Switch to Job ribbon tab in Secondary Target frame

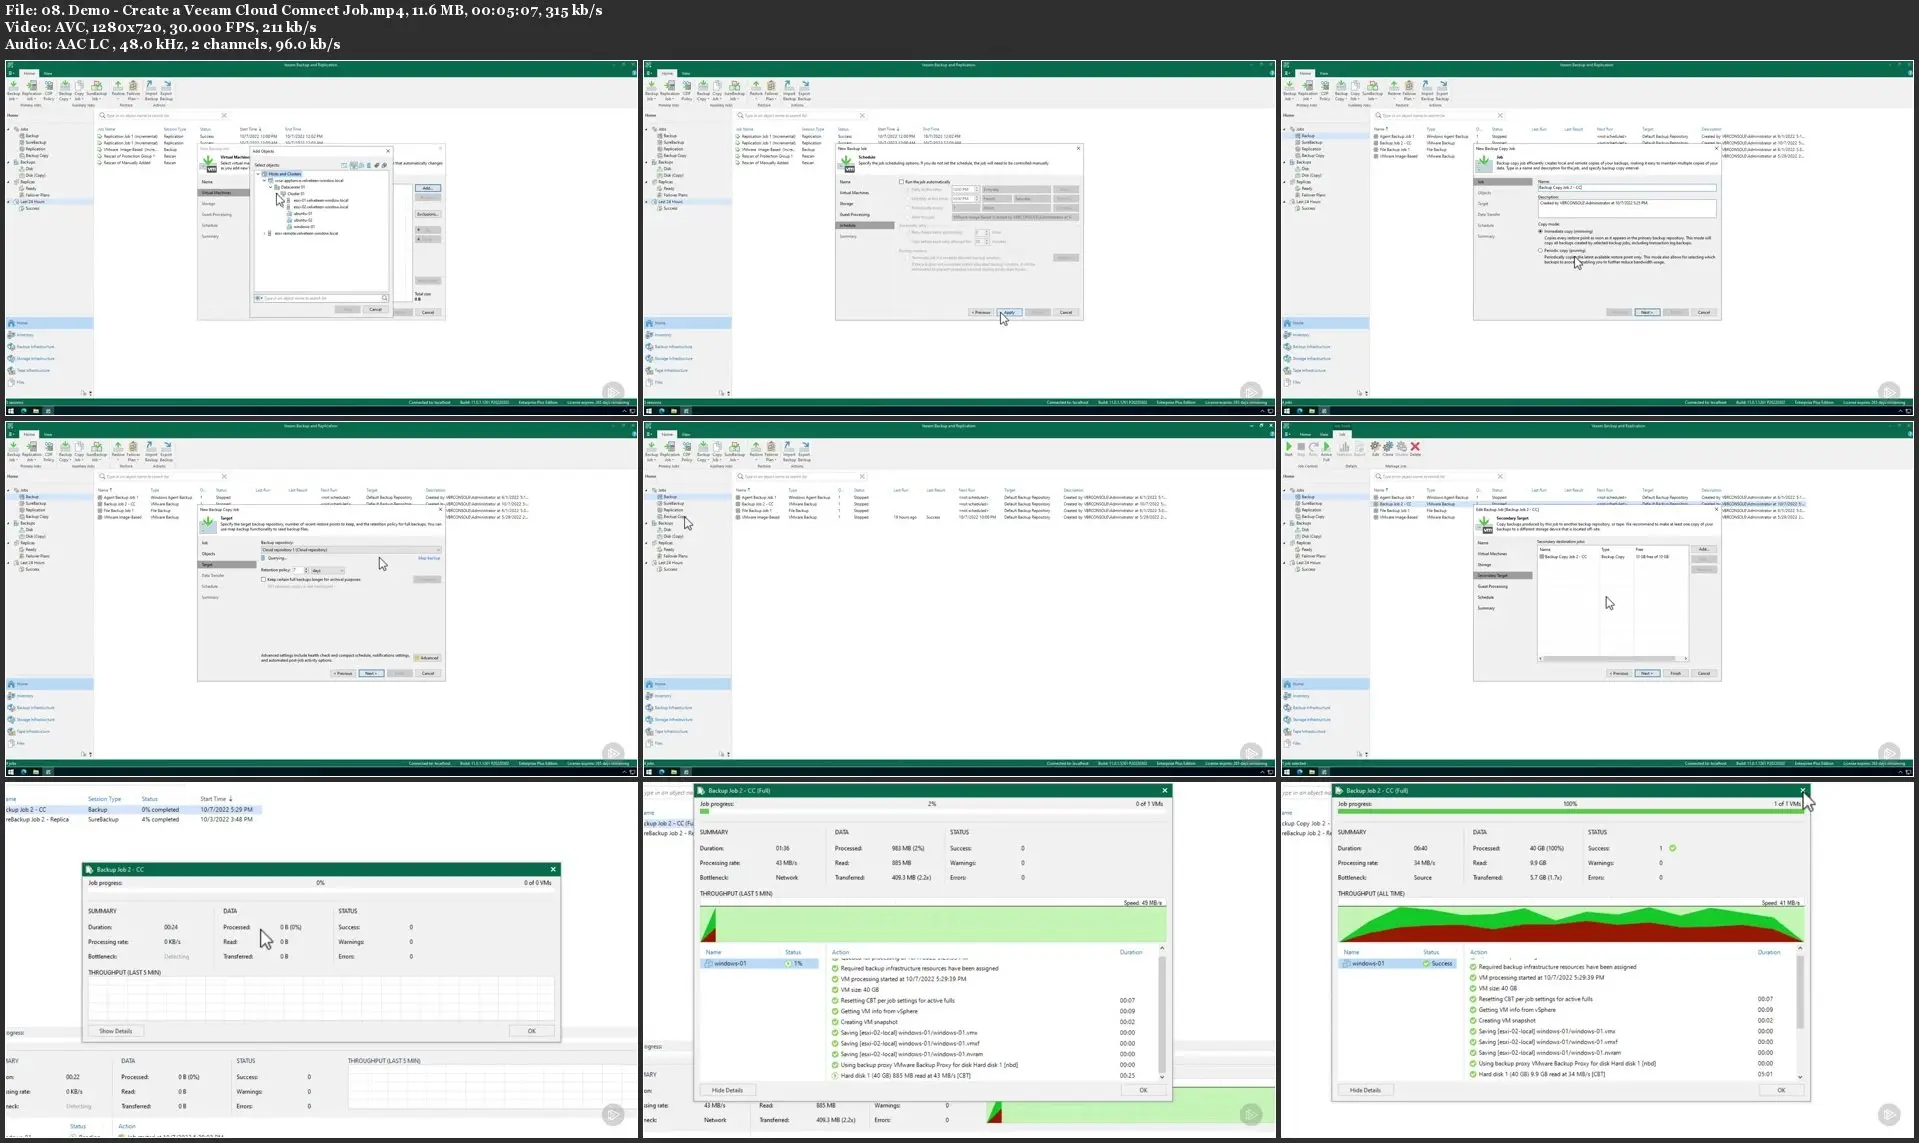pos(1342,434)
